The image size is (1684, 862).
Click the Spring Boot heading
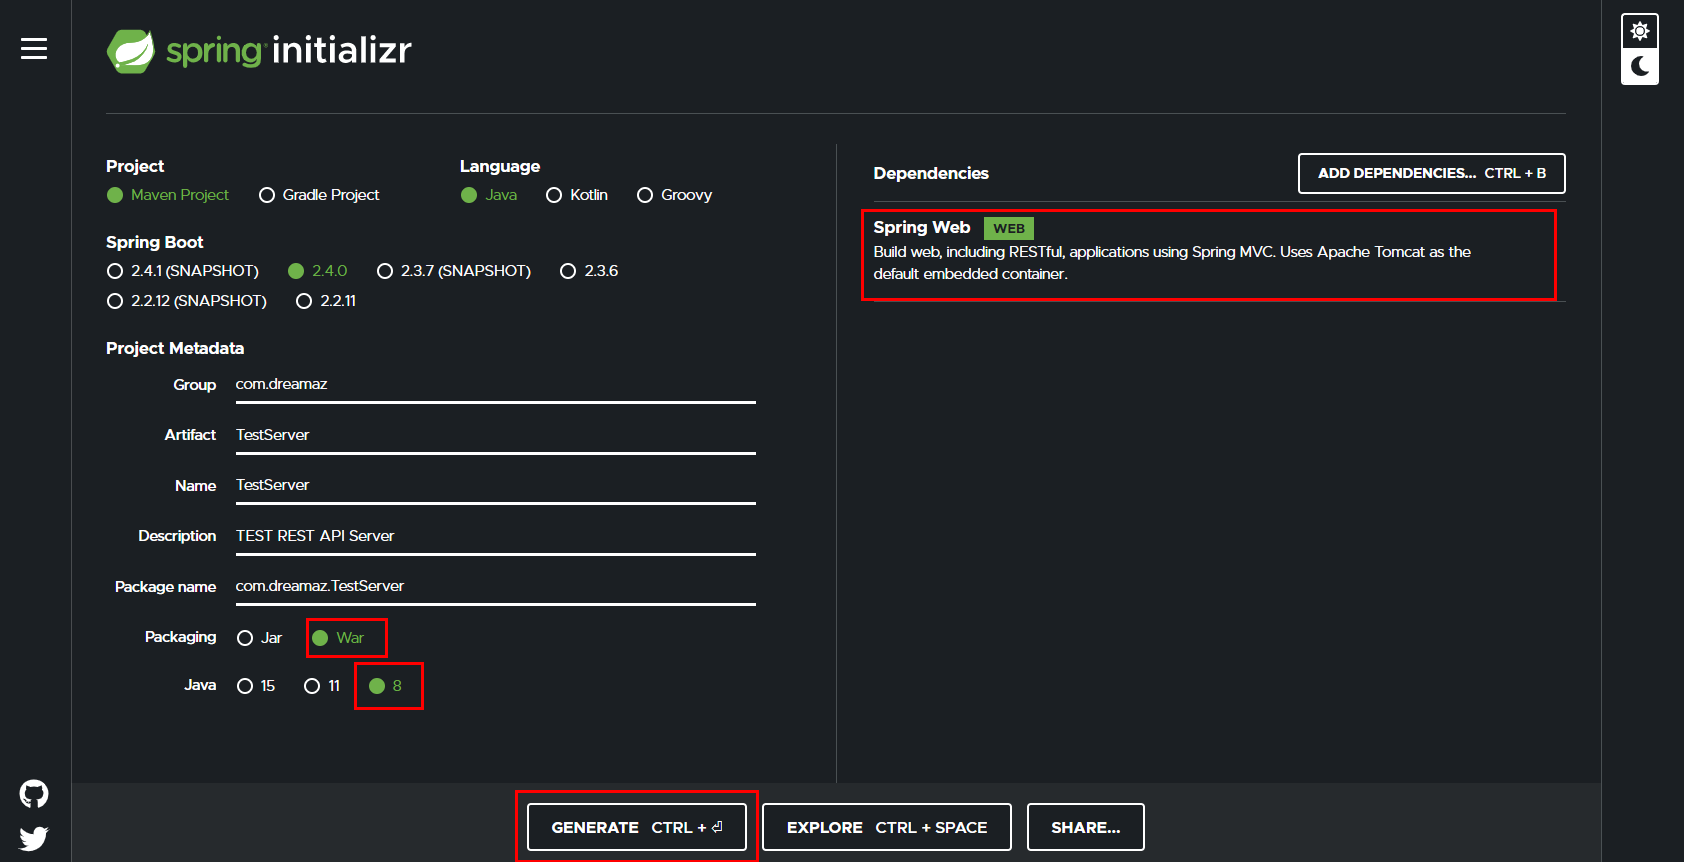tap(155, 242)
